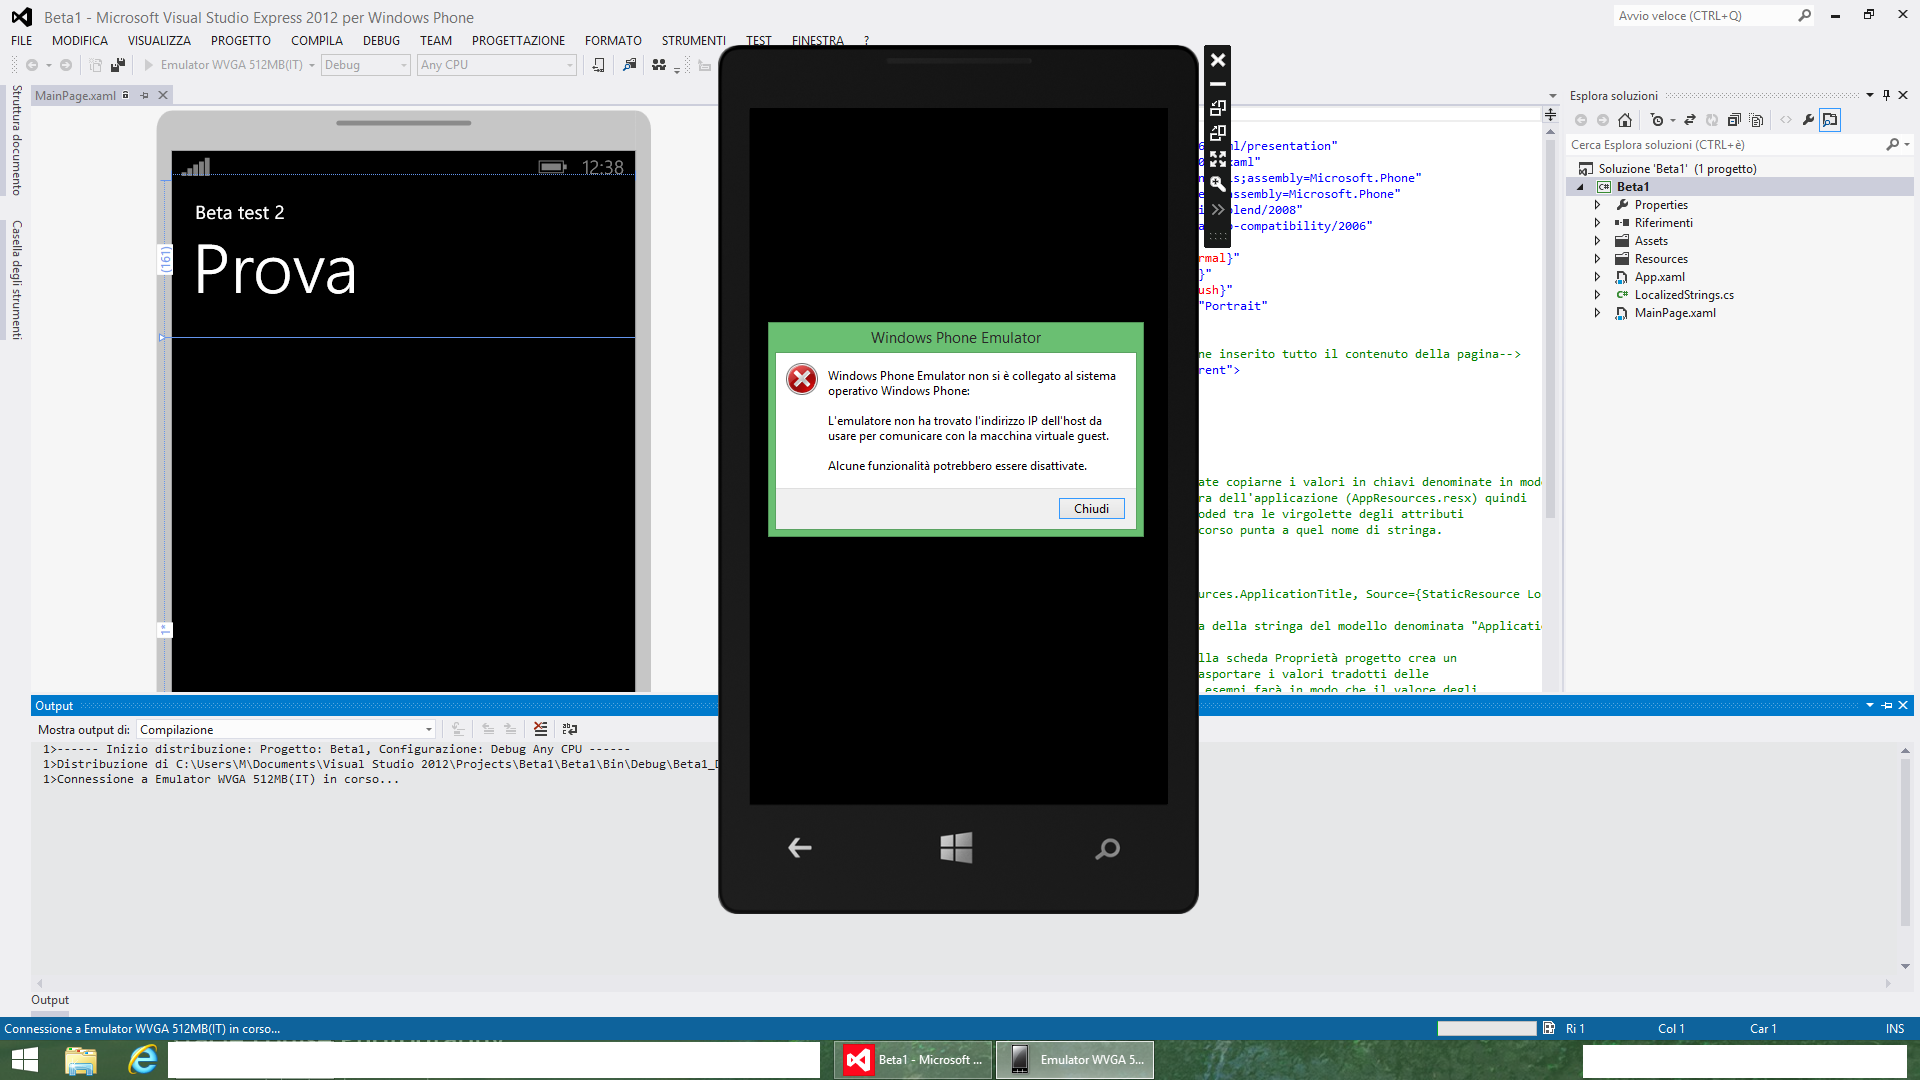Rotate emulator left using side toolbar icon
The image size is (1920, 1080).
(x=1217, y=108)
